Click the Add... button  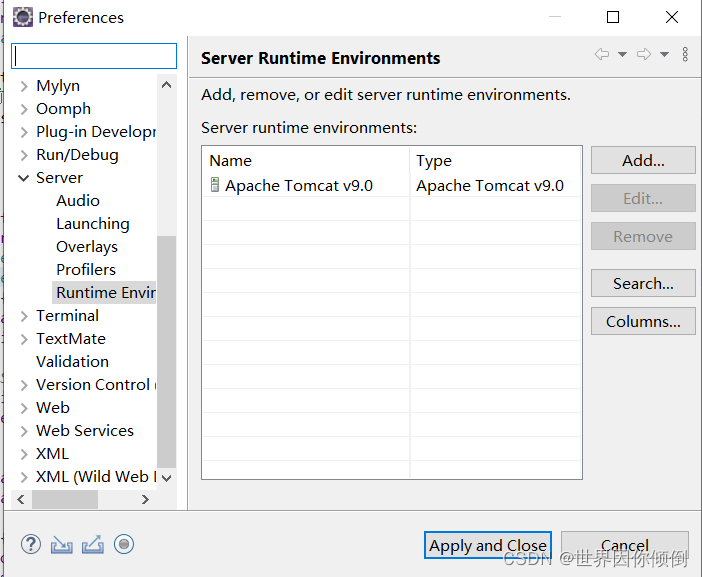[x=643, y=160]
